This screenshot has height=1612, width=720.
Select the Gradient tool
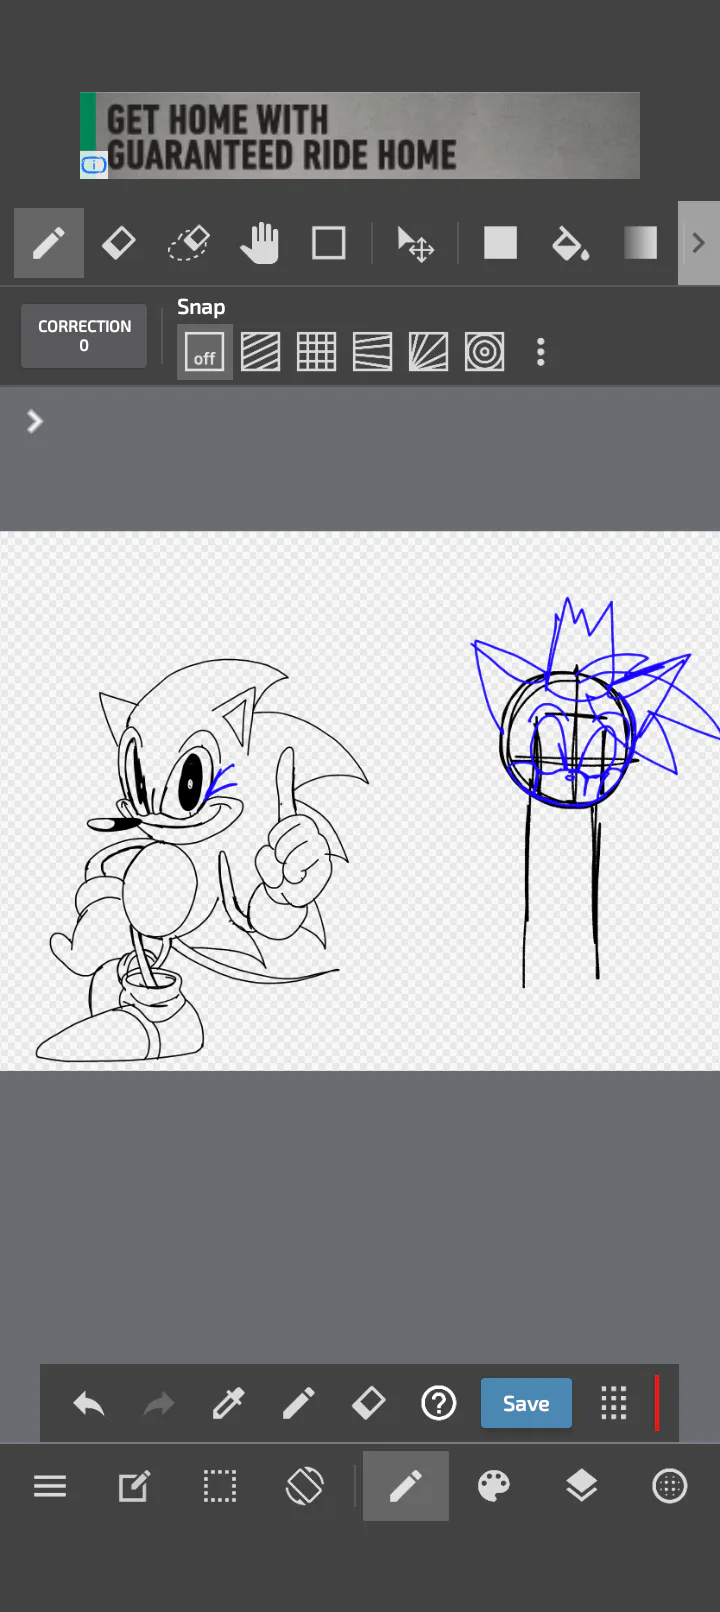(640, 243)
